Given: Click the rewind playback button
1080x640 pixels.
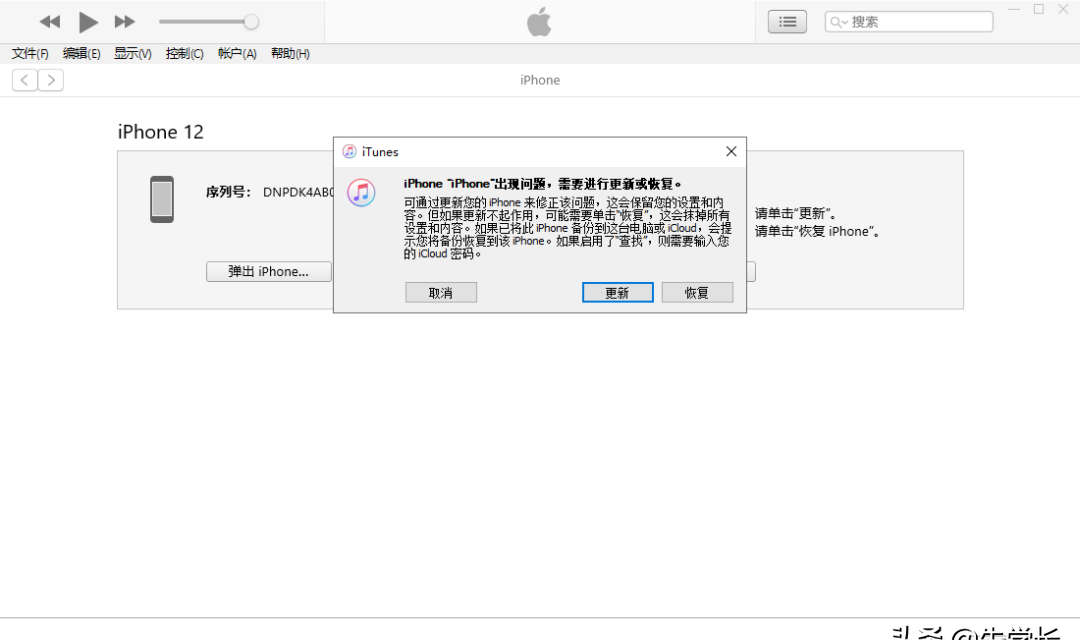Looking at the screenshot, I should [50, 22].
